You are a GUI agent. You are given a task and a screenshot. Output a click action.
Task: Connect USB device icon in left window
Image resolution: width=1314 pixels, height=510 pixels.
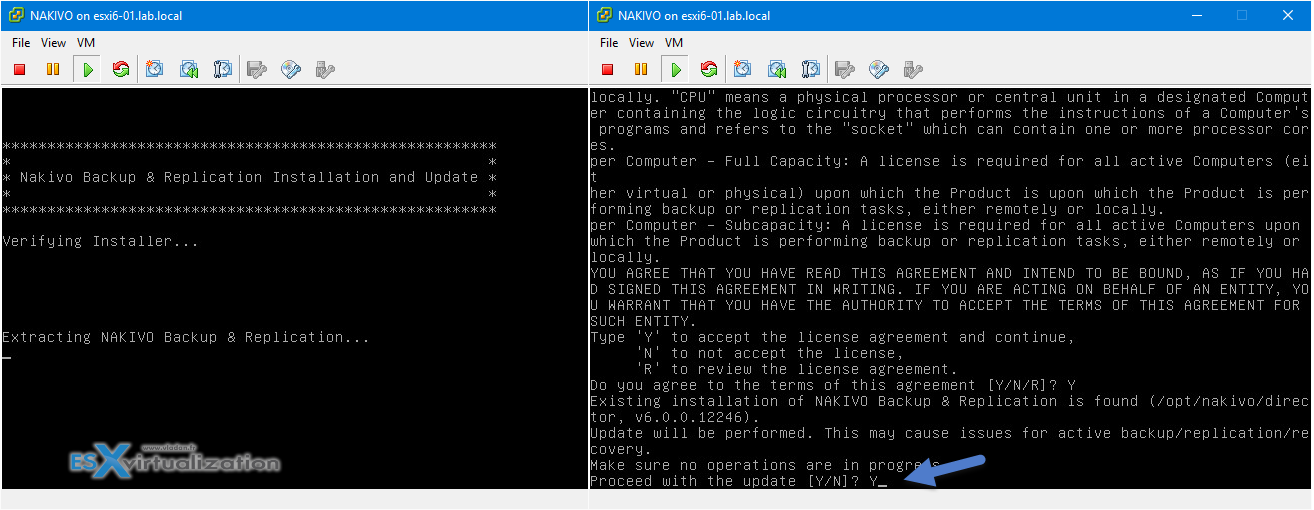[x=325, y=69]
